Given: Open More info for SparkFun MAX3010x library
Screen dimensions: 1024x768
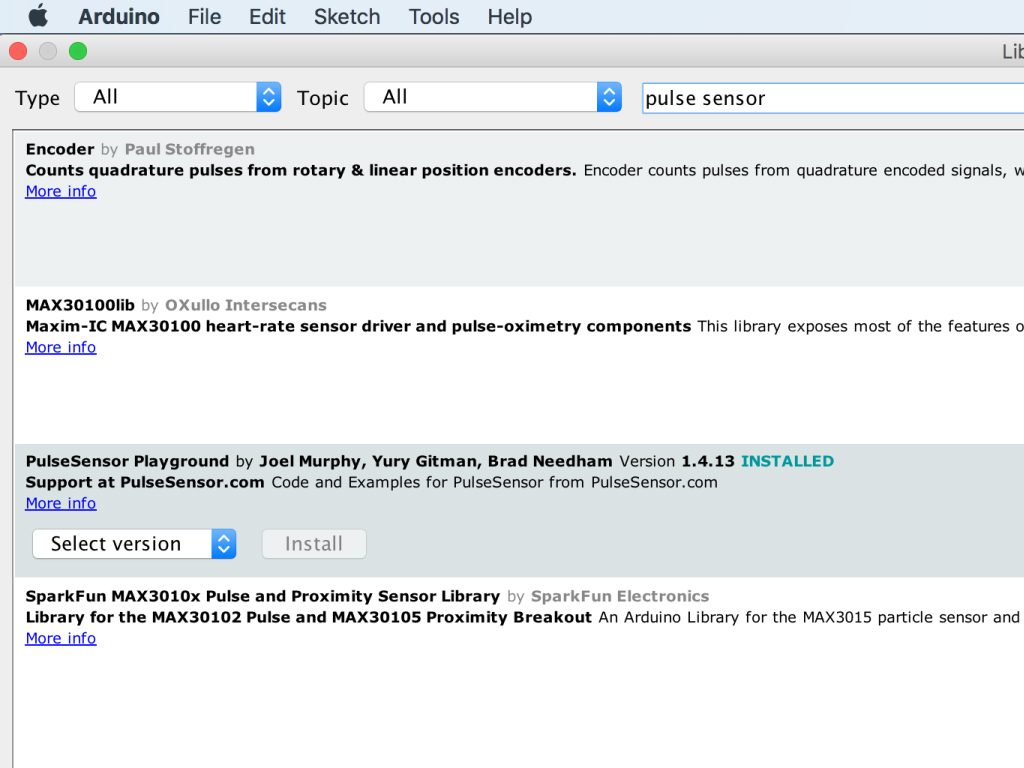Looking at the screenshot, I should [x=61, y=638].
